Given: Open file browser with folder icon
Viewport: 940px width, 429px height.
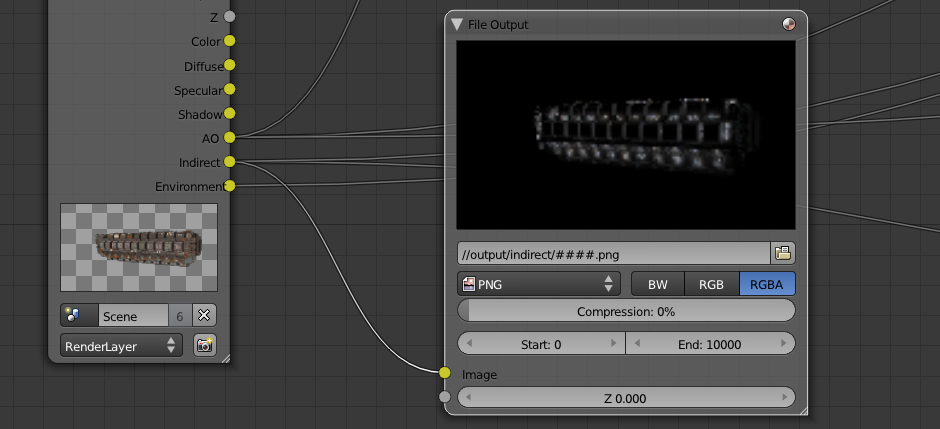Looking at the screenshot, I should tap(783, 252).
